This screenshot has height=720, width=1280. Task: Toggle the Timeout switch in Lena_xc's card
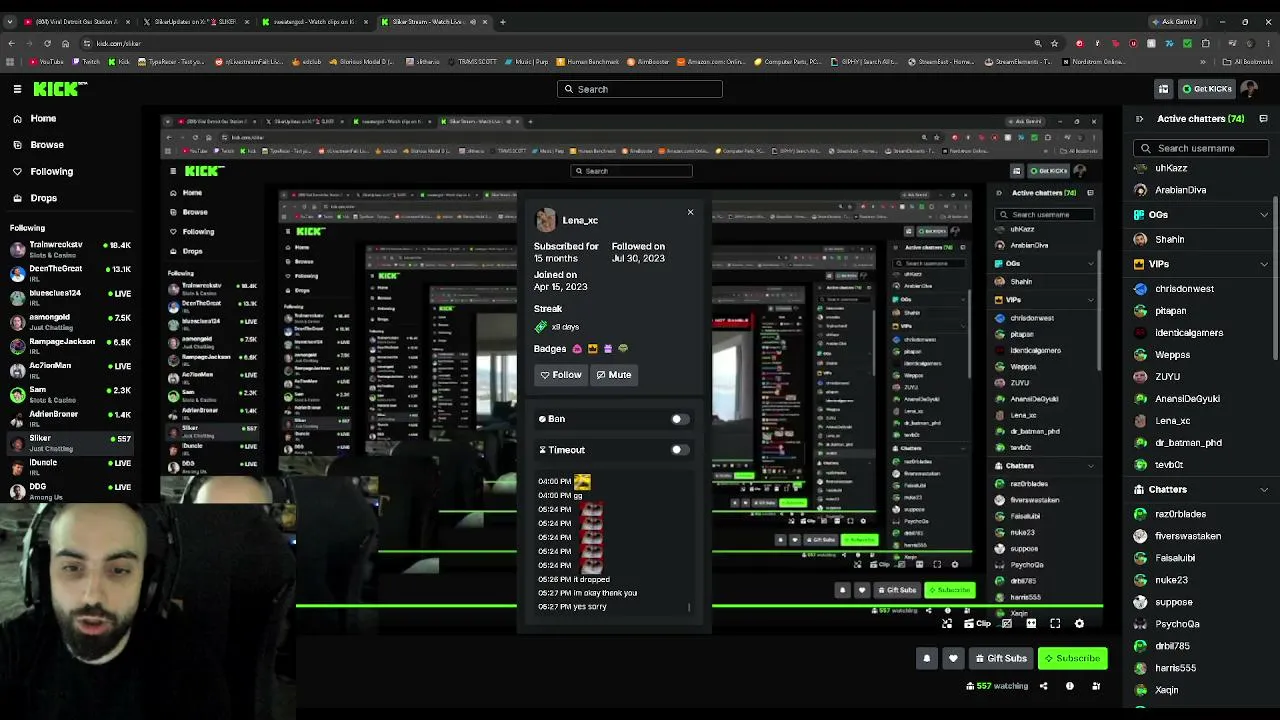(679, 450)
